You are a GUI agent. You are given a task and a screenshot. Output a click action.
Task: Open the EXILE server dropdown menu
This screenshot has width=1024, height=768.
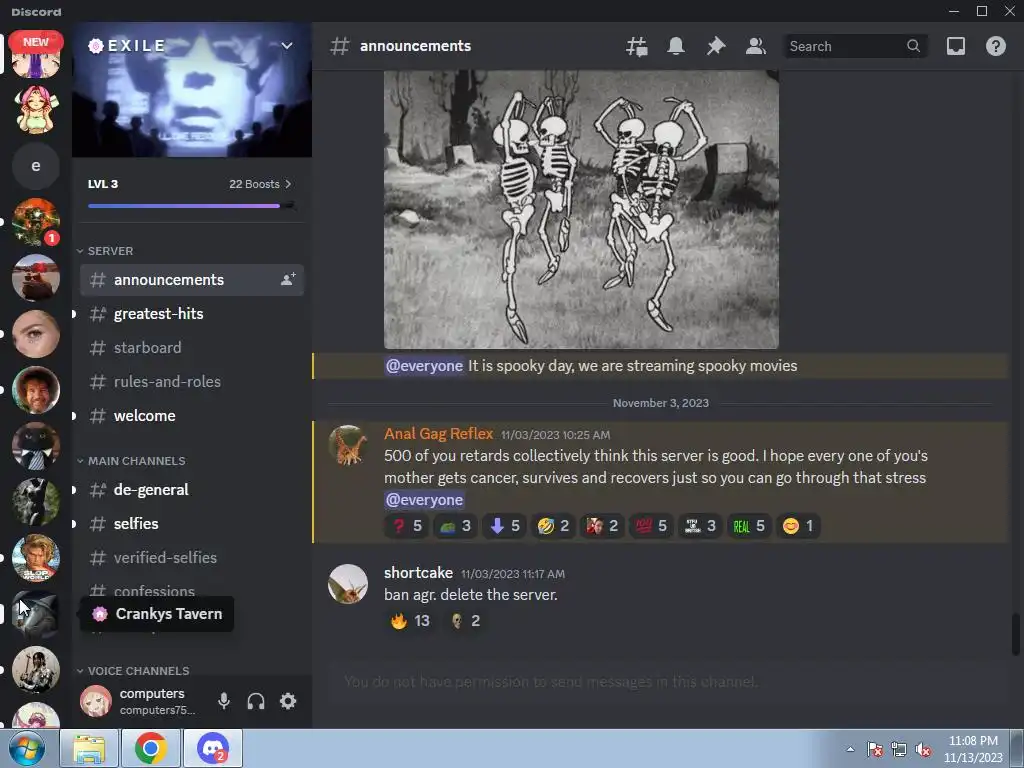[286, 46]
